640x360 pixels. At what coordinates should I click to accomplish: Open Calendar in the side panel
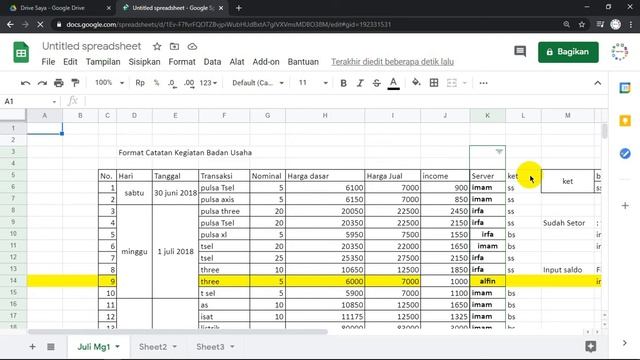625,88
